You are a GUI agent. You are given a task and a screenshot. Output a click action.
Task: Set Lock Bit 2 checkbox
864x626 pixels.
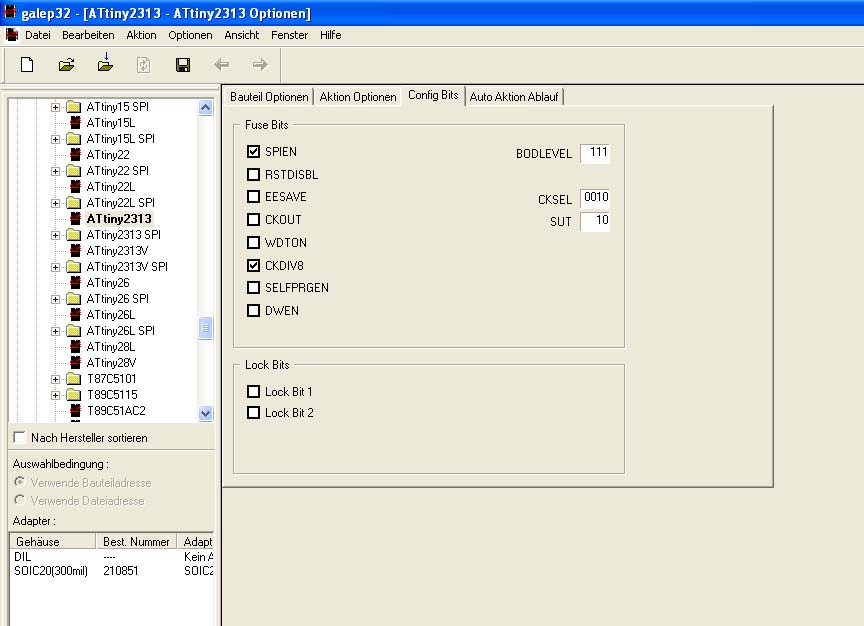click(x=253, y=412)
